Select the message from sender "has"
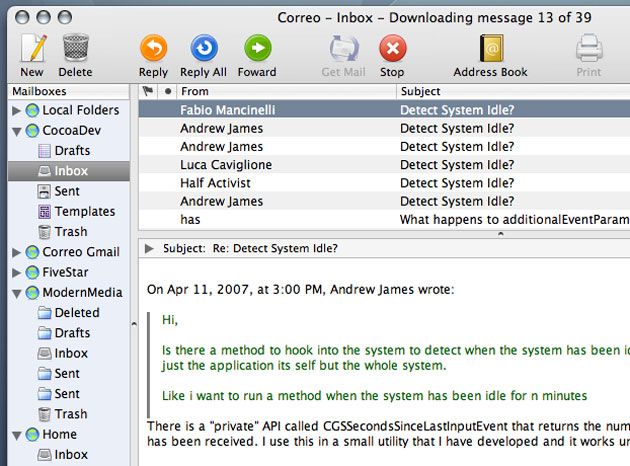This screenshot has width=630, height=466. point(385,219)
